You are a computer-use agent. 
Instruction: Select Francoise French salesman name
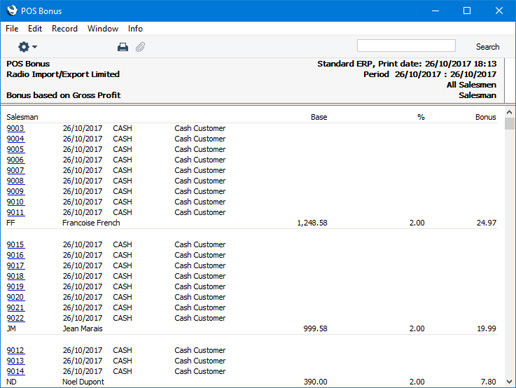pyautogui.click(x=91, y=223)
